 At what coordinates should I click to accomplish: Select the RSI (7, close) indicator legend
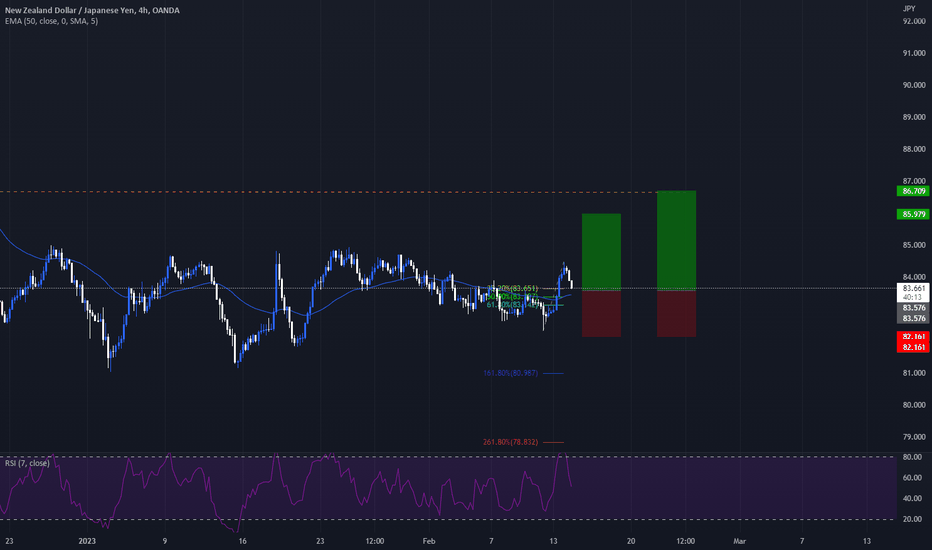(27, 463)
